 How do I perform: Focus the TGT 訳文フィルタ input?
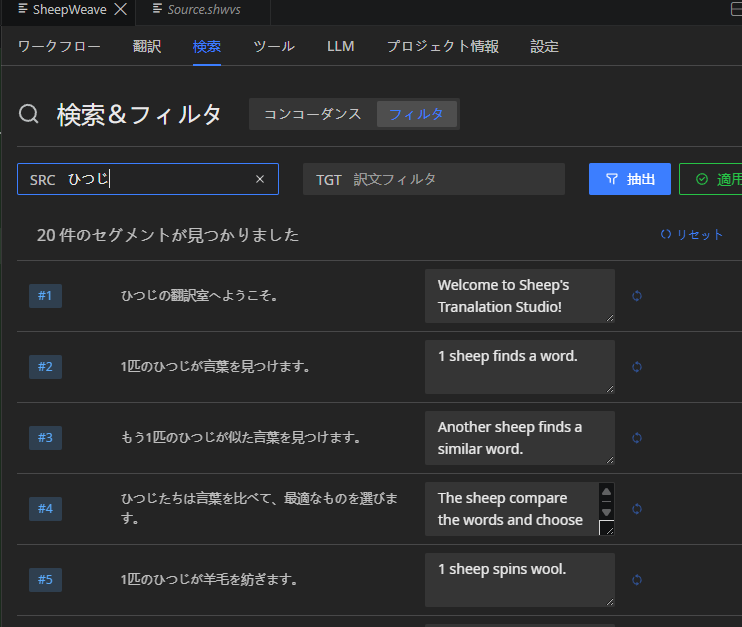pyautogui.click(x=434, y=179)
